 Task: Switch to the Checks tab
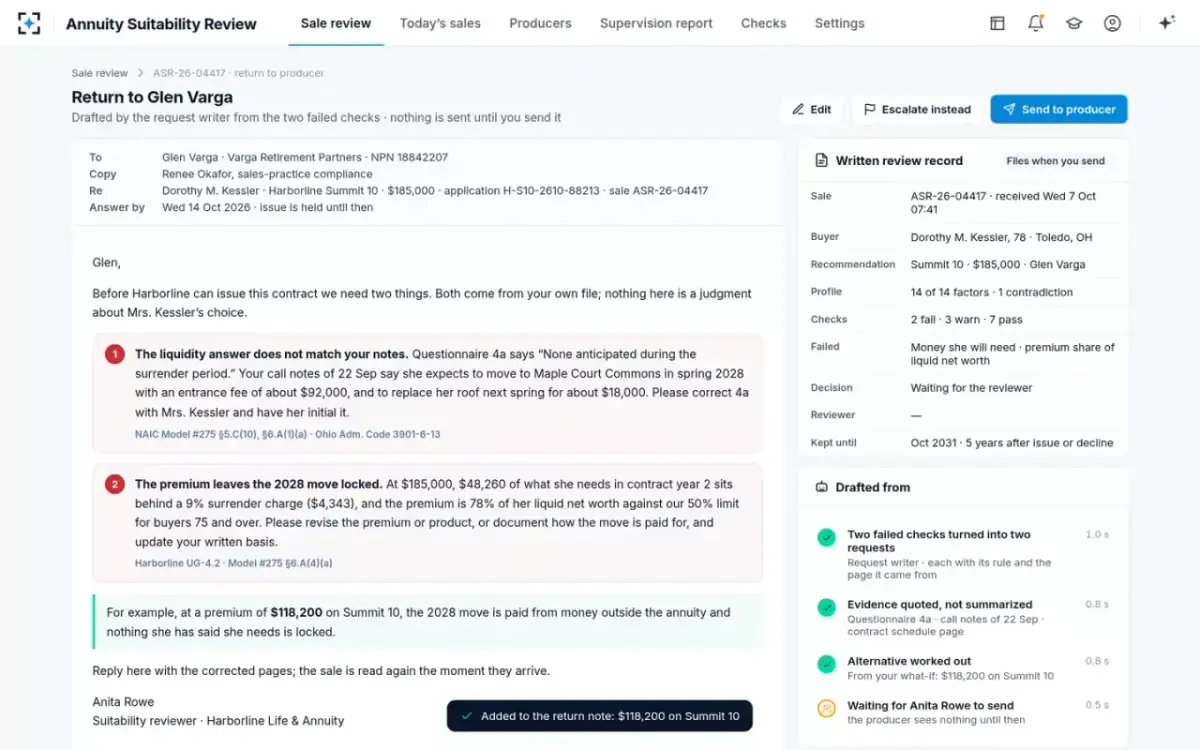(764, 23)
